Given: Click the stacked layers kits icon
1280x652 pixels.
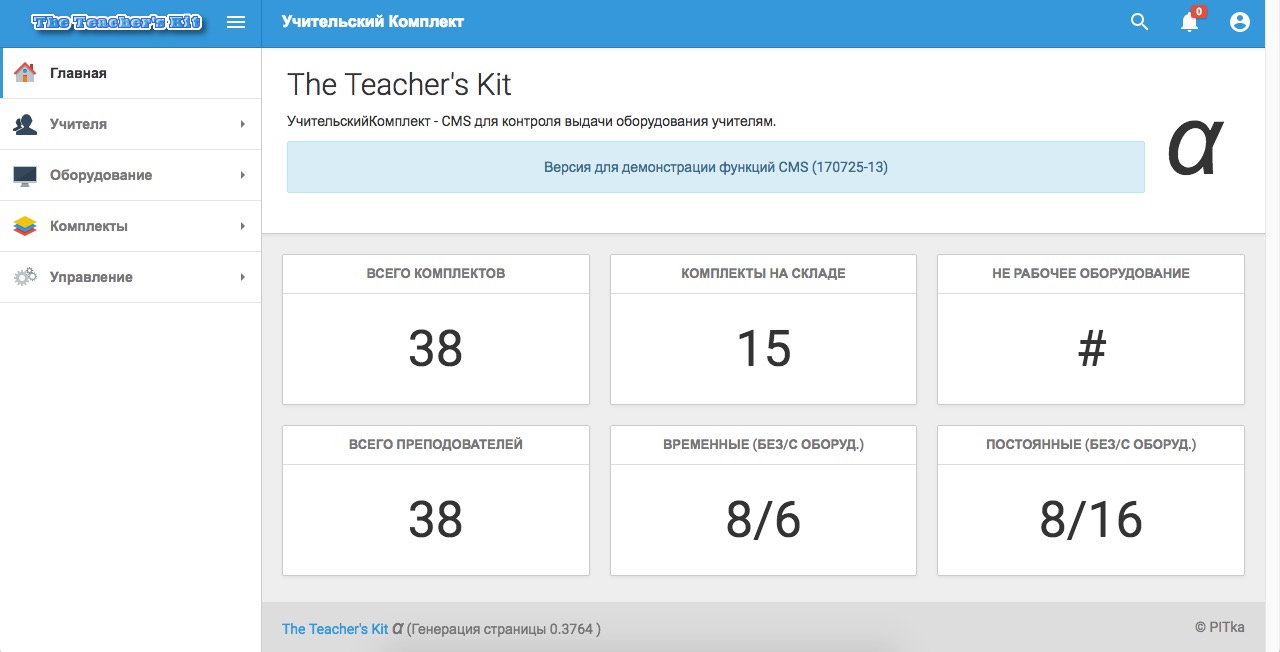Looking at the screenshot, I should pos(25,226).
